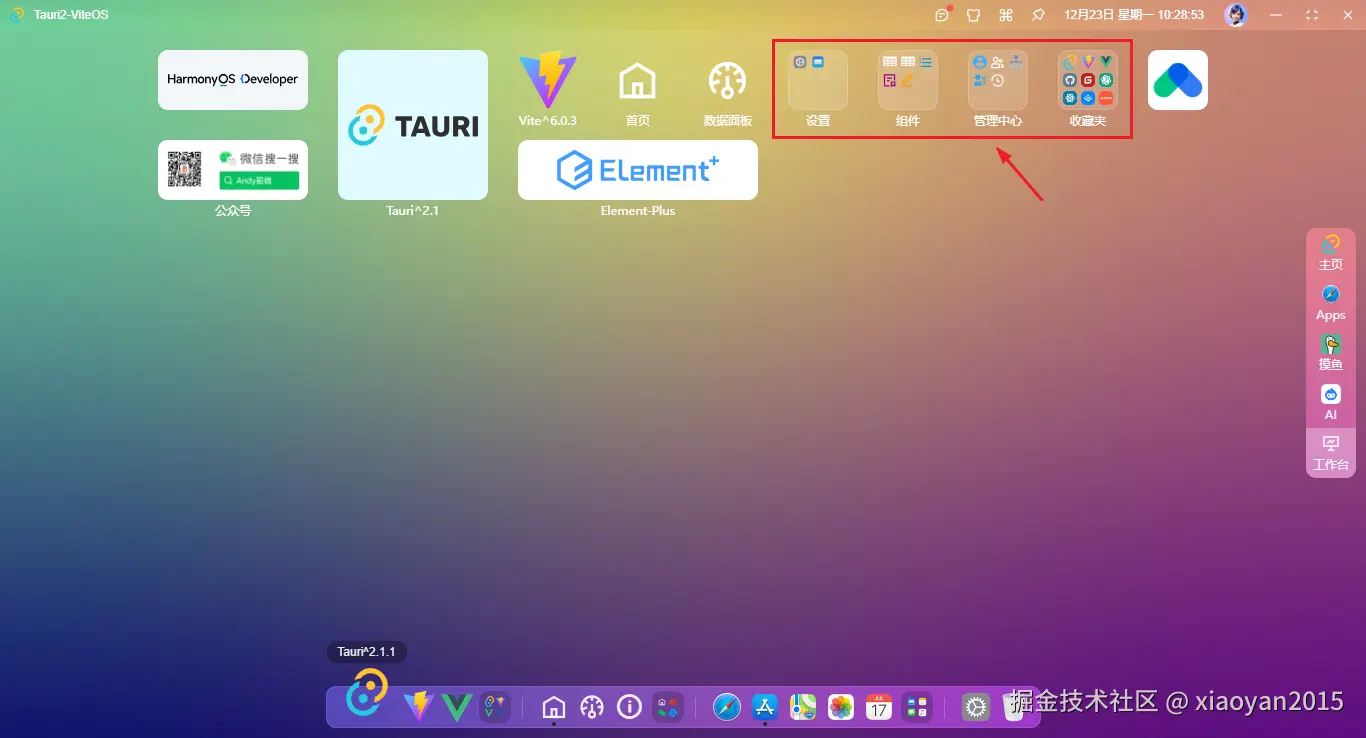Viewport: 1366px width, 738px height.
Task: Open the user avatar in top bar
Action: point(1236,15)
